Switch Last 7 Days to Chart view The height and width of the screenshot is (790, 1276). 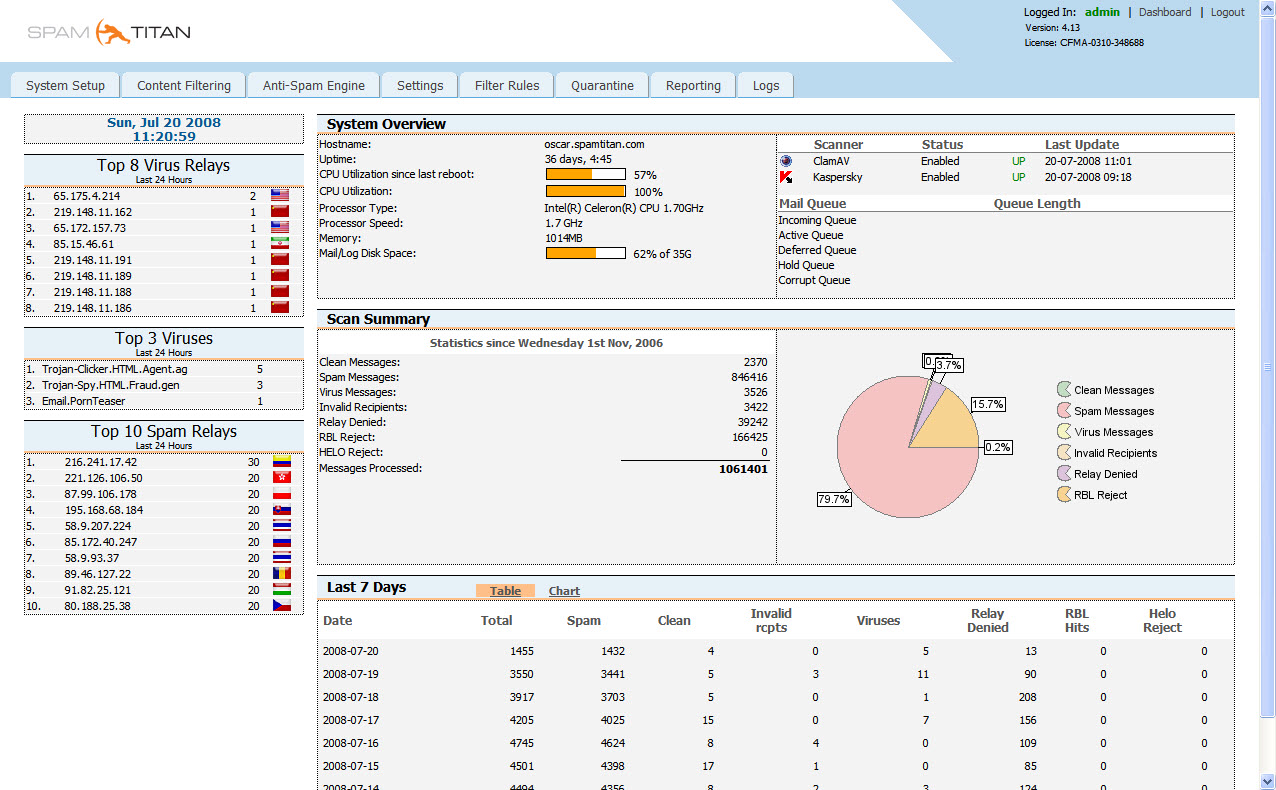564,591
